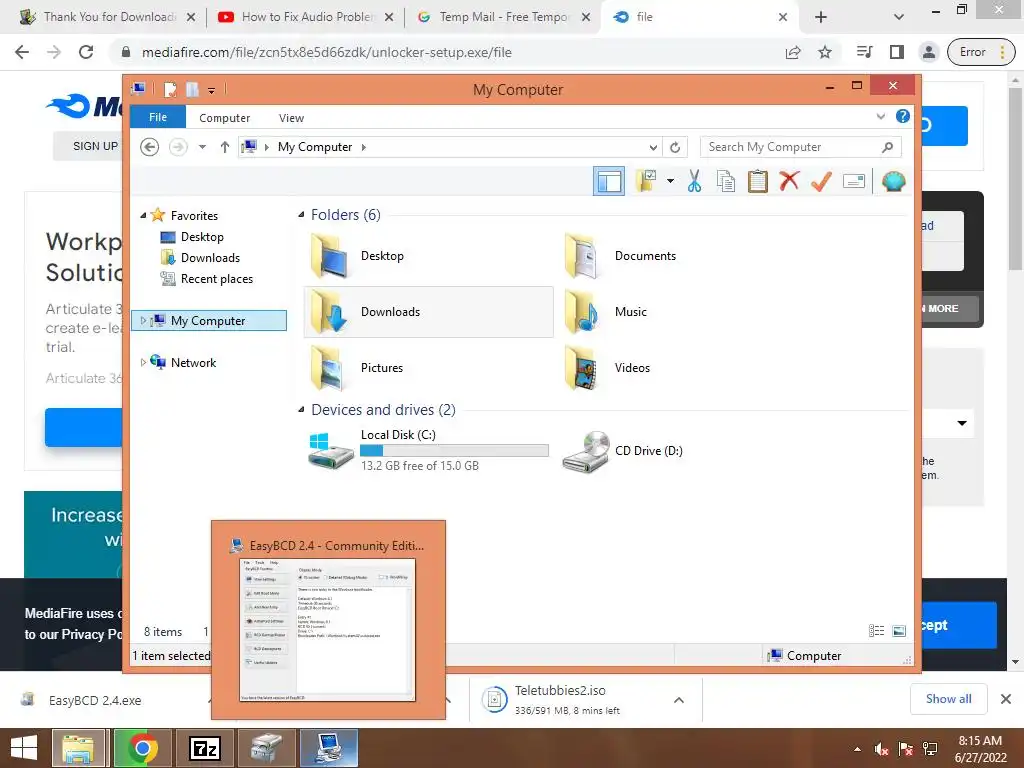
Task: Click EasyBCD 2.4.exe in downloads bar
Action: coord(95,700)
